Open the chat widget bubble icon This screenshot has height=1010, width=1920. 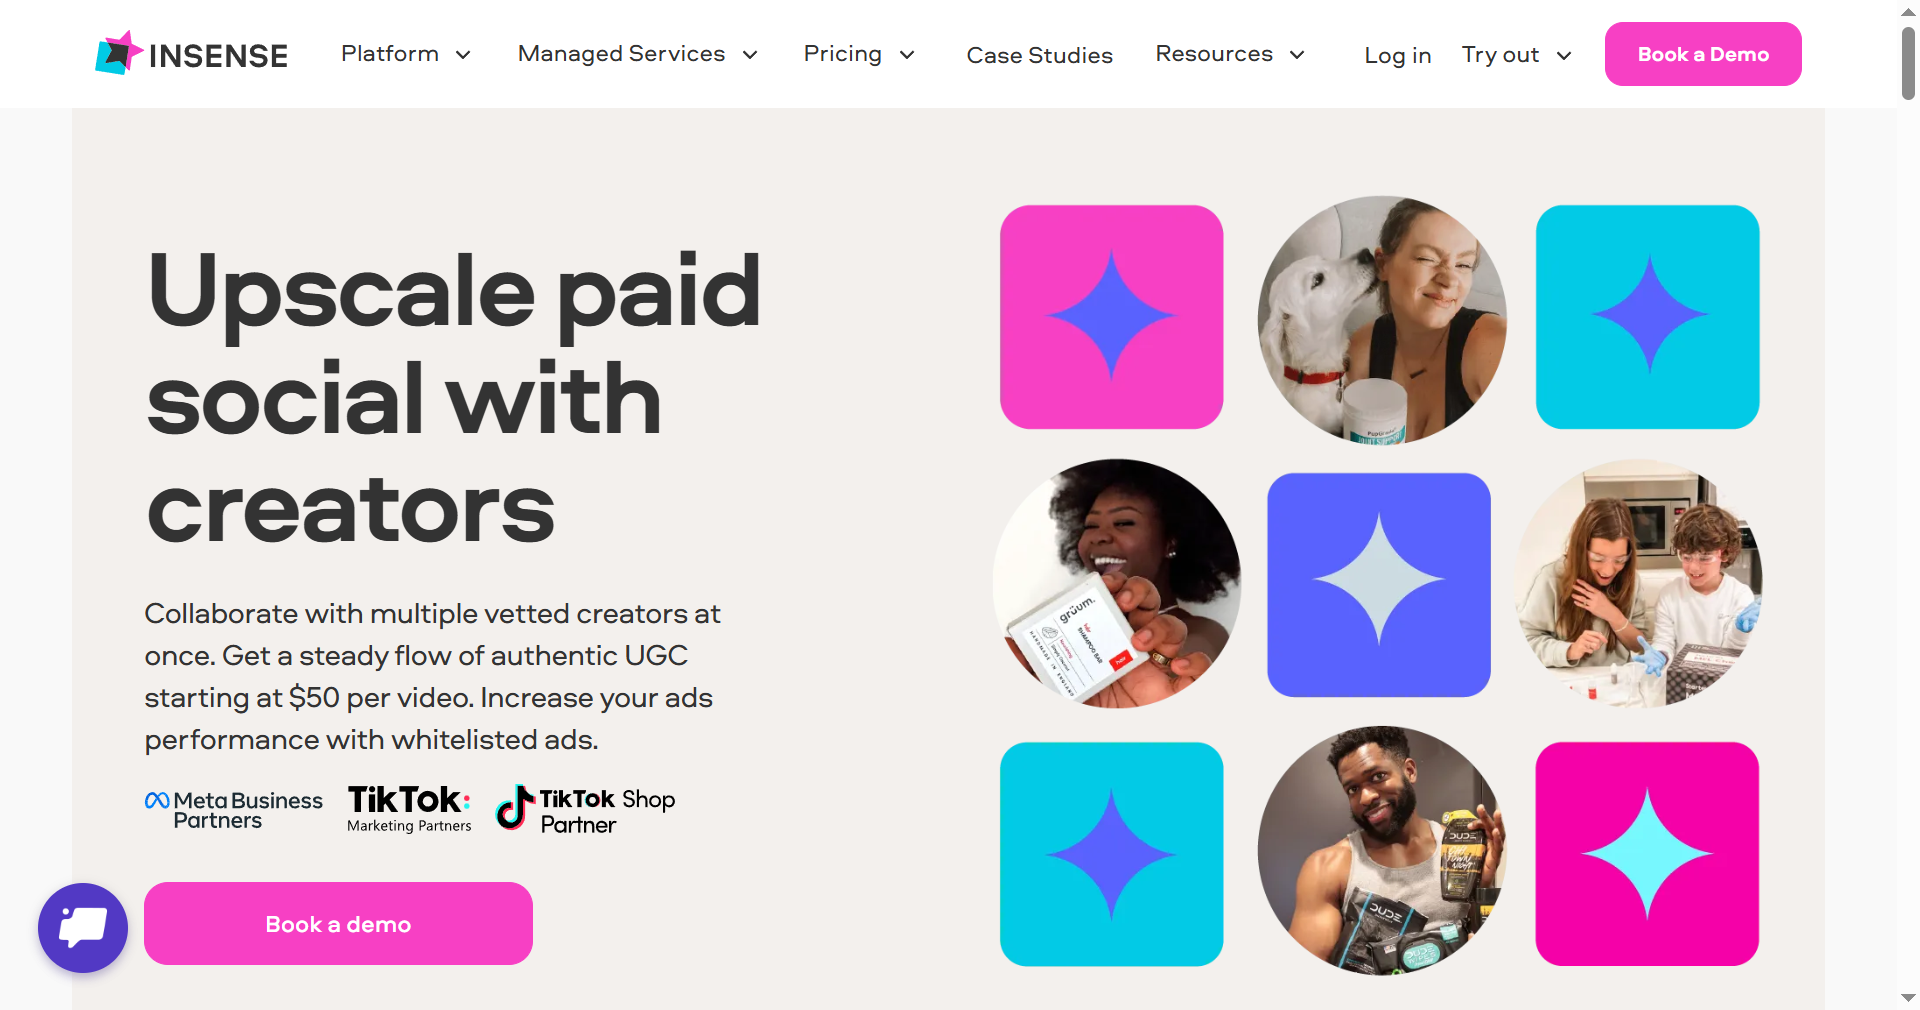coord(83,927)
